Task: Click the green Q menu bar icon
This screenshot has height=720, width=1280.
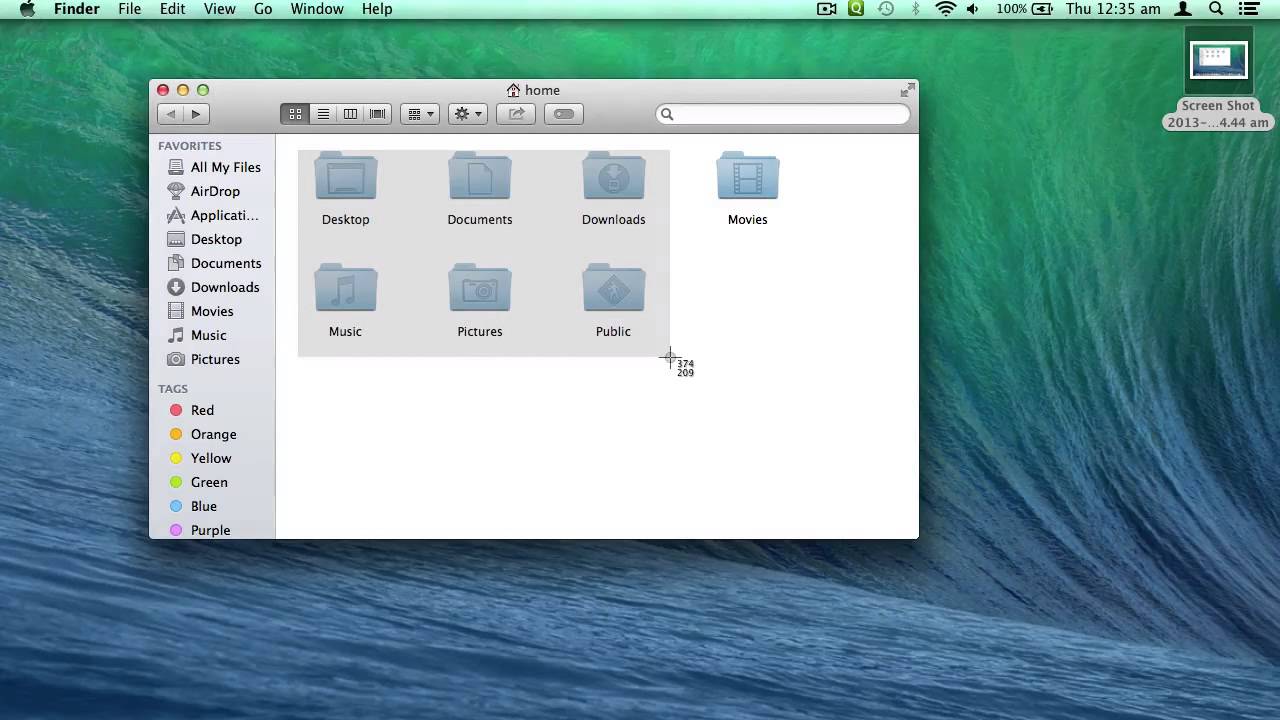Action: pyautogui.click(x=856, y=9)
